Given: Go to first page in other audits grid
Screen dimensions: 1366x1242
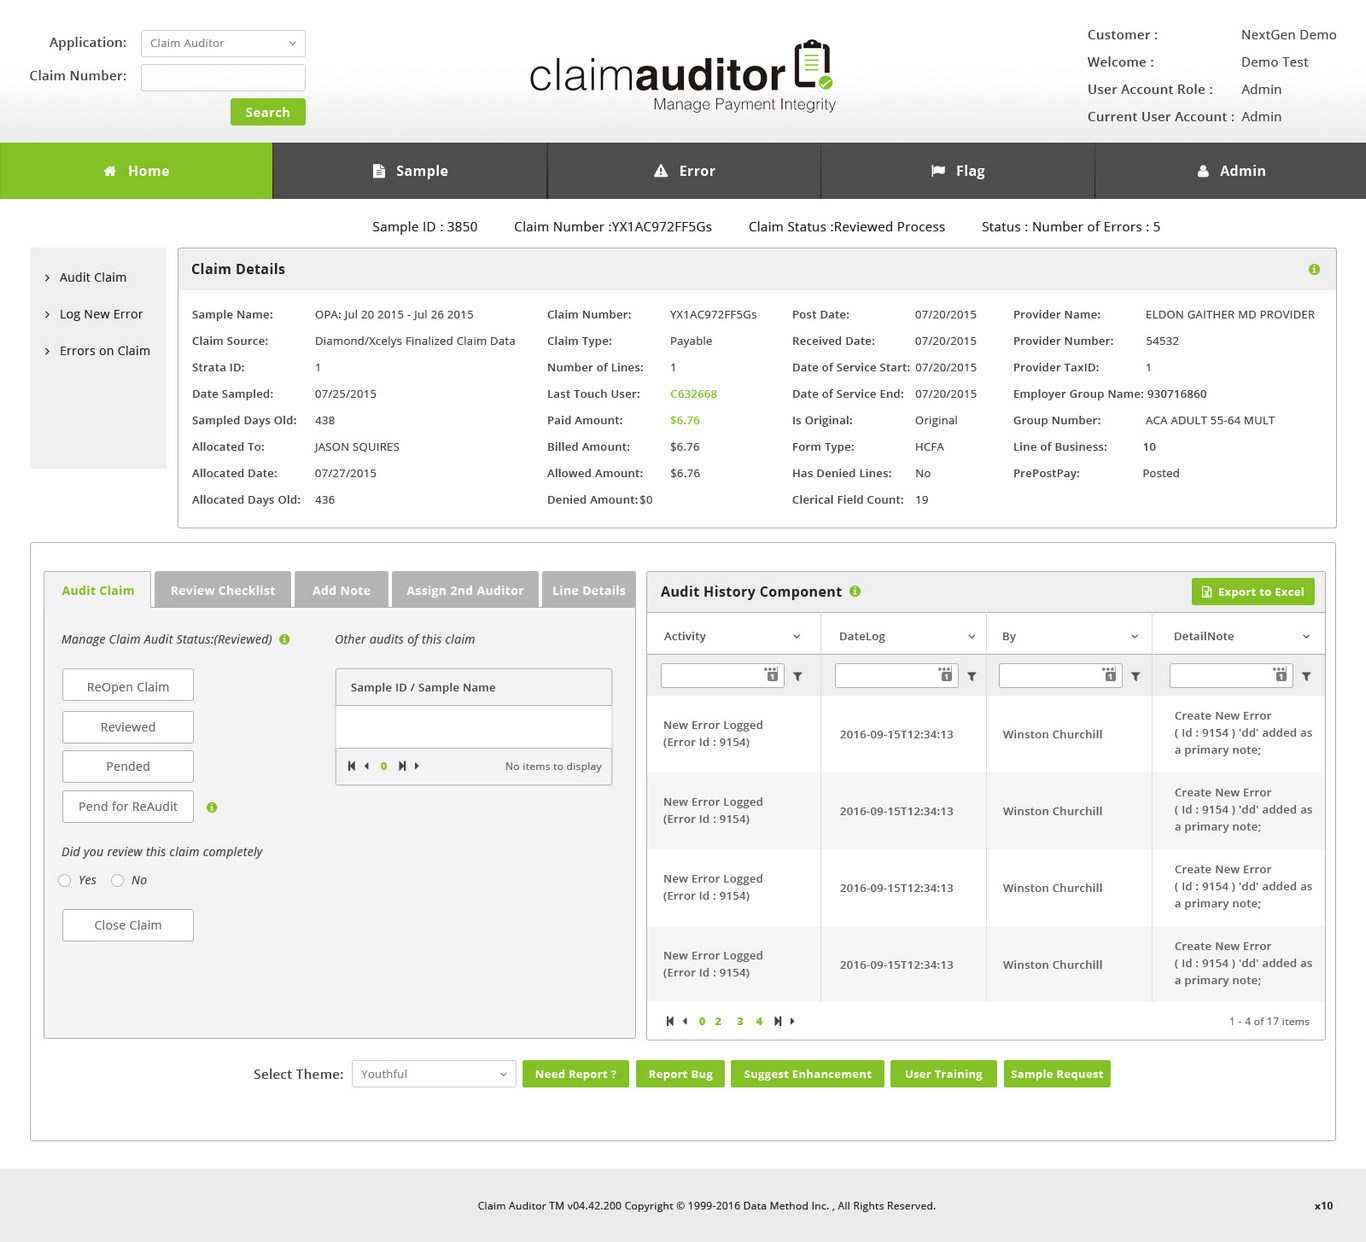Looking at the screenshot, I should [352, 766].
